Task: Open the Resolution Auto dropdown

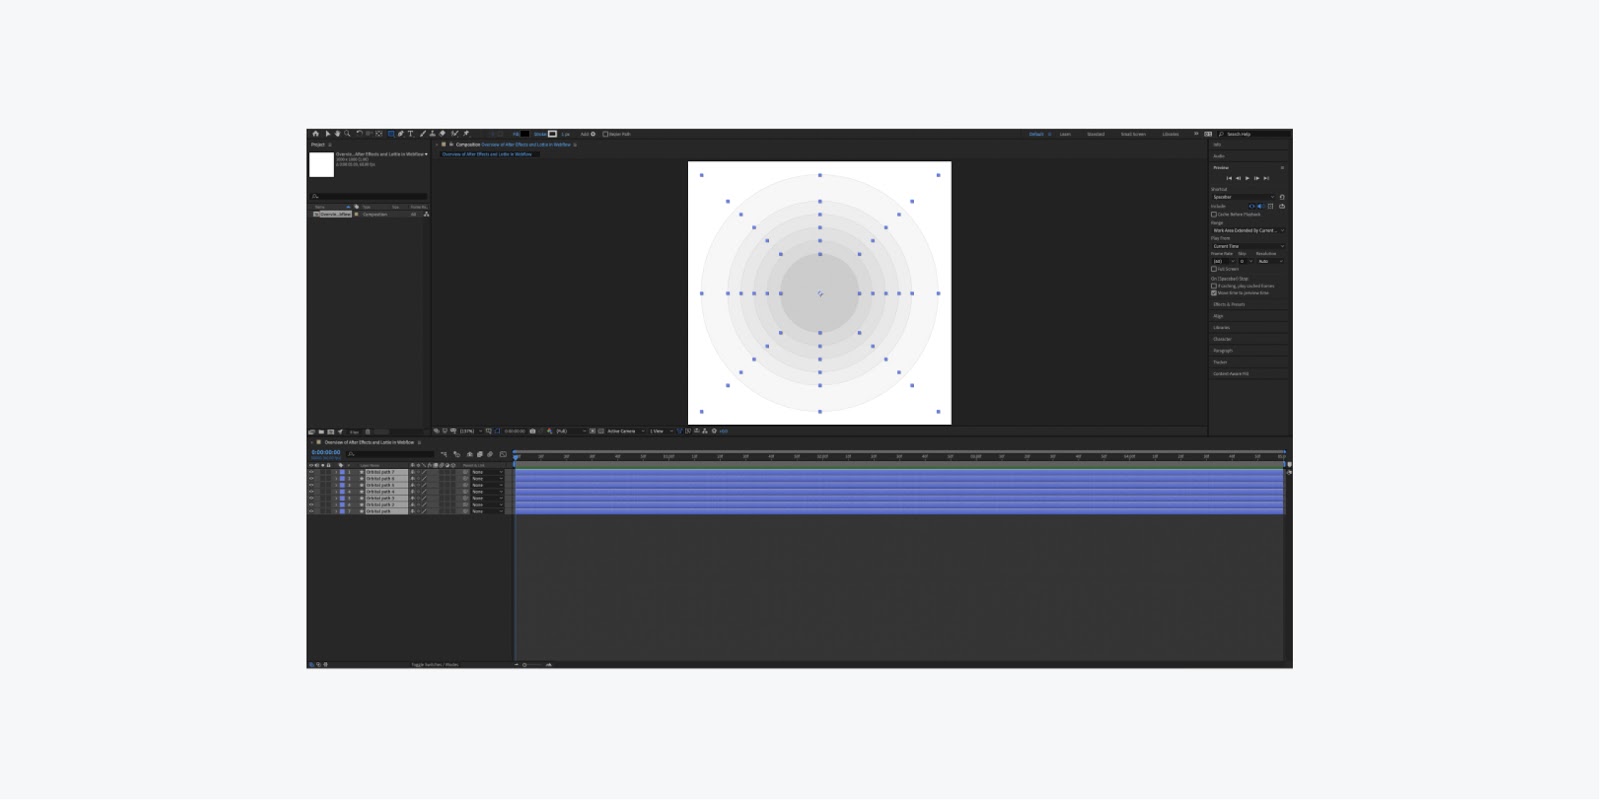Action: tap(1270, 261)
